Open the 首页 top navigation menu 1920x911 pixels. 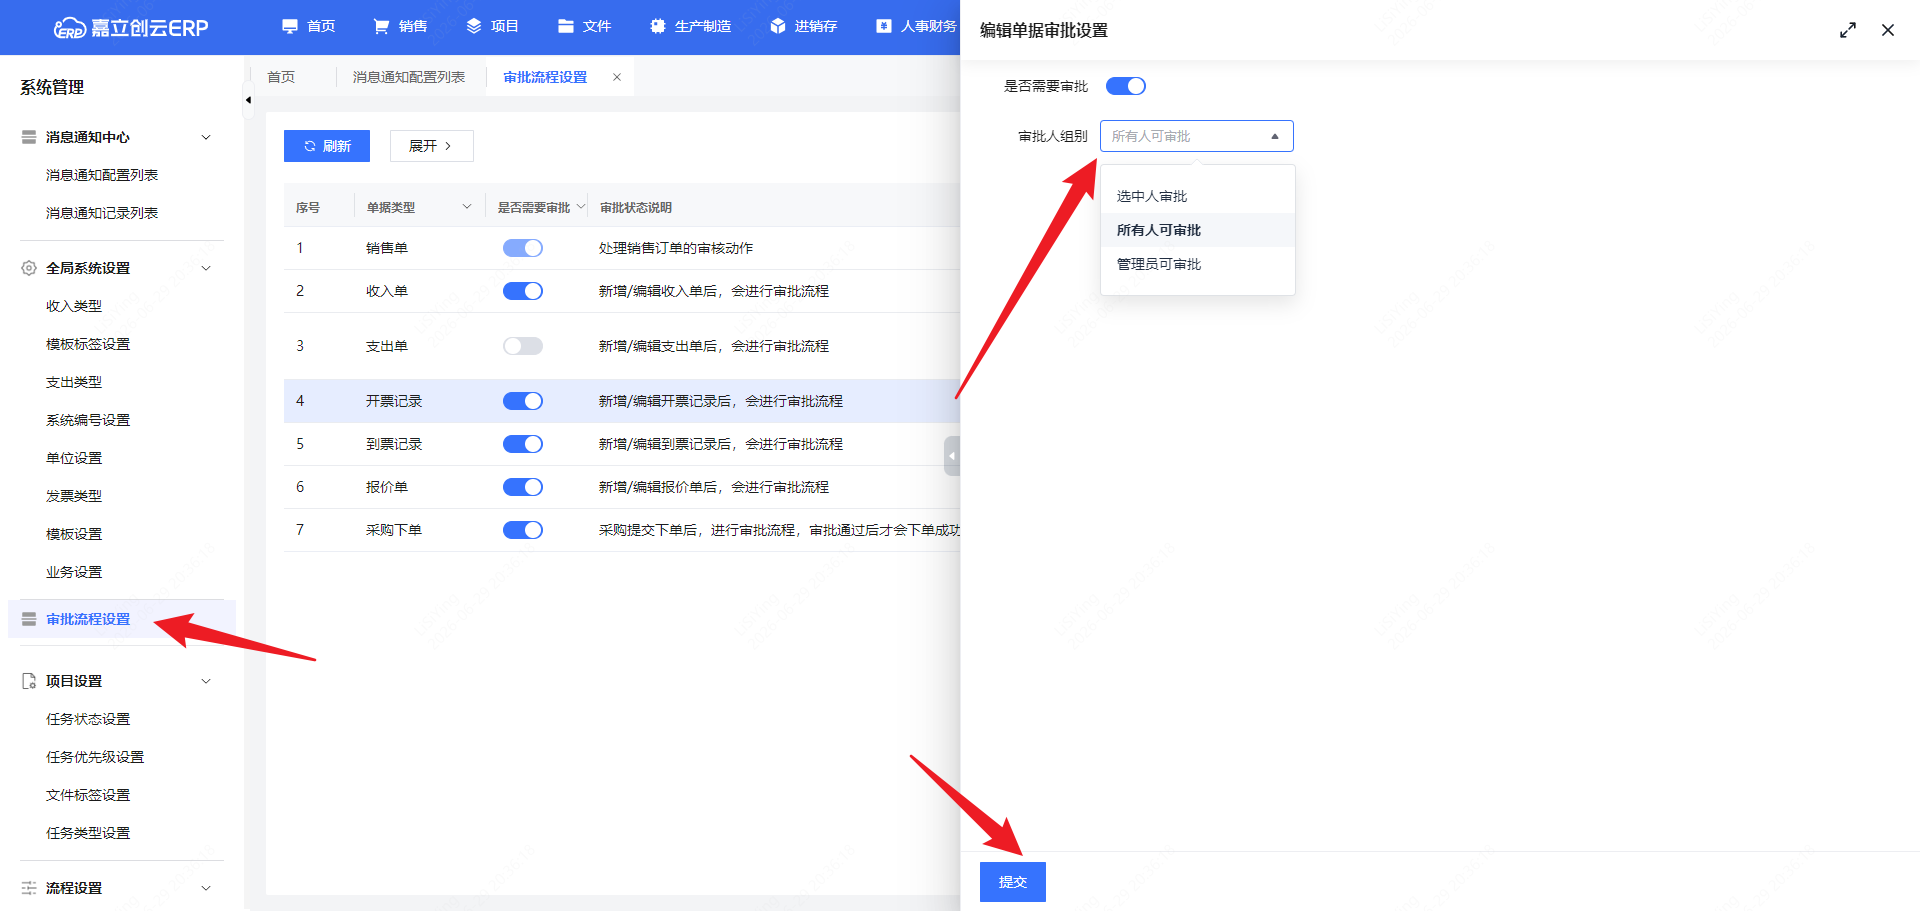click(x=309, y=26)
